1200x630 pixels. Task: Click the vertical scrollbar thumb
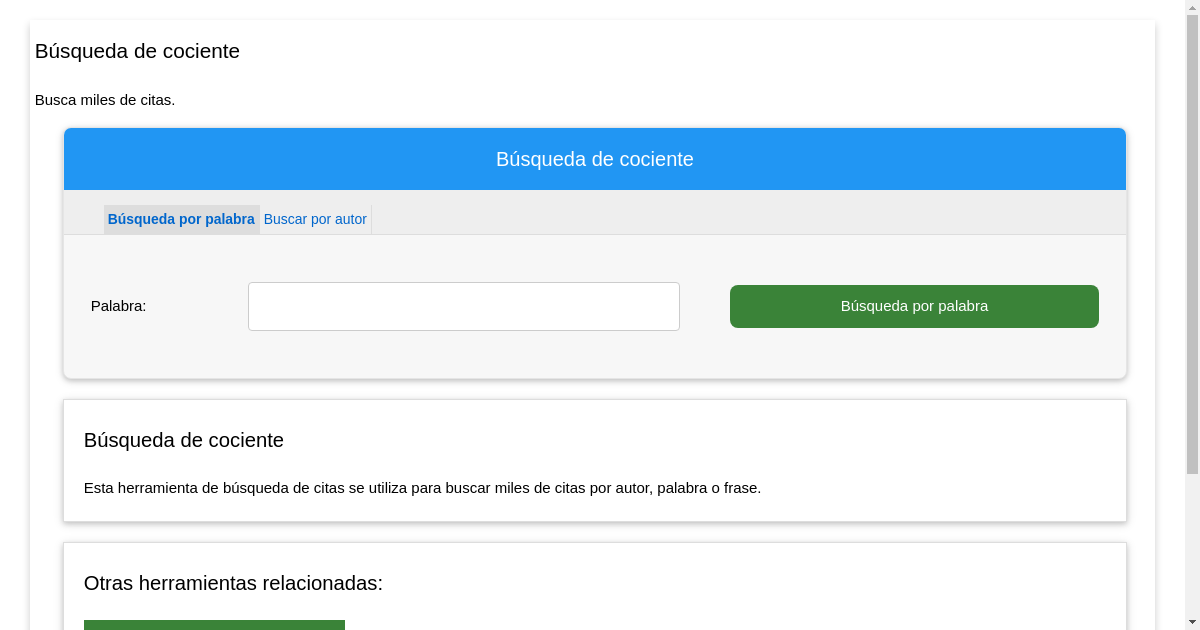point(1192,240)
